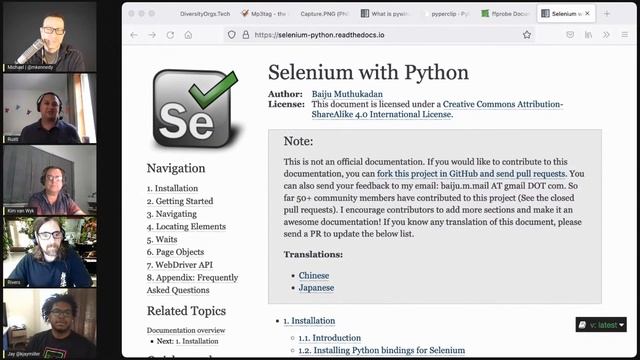Viewport: 640px width, 360px height.
Task: Bookmark this page with the star icon
Action: pyautogui.click(x=527, y=35)
